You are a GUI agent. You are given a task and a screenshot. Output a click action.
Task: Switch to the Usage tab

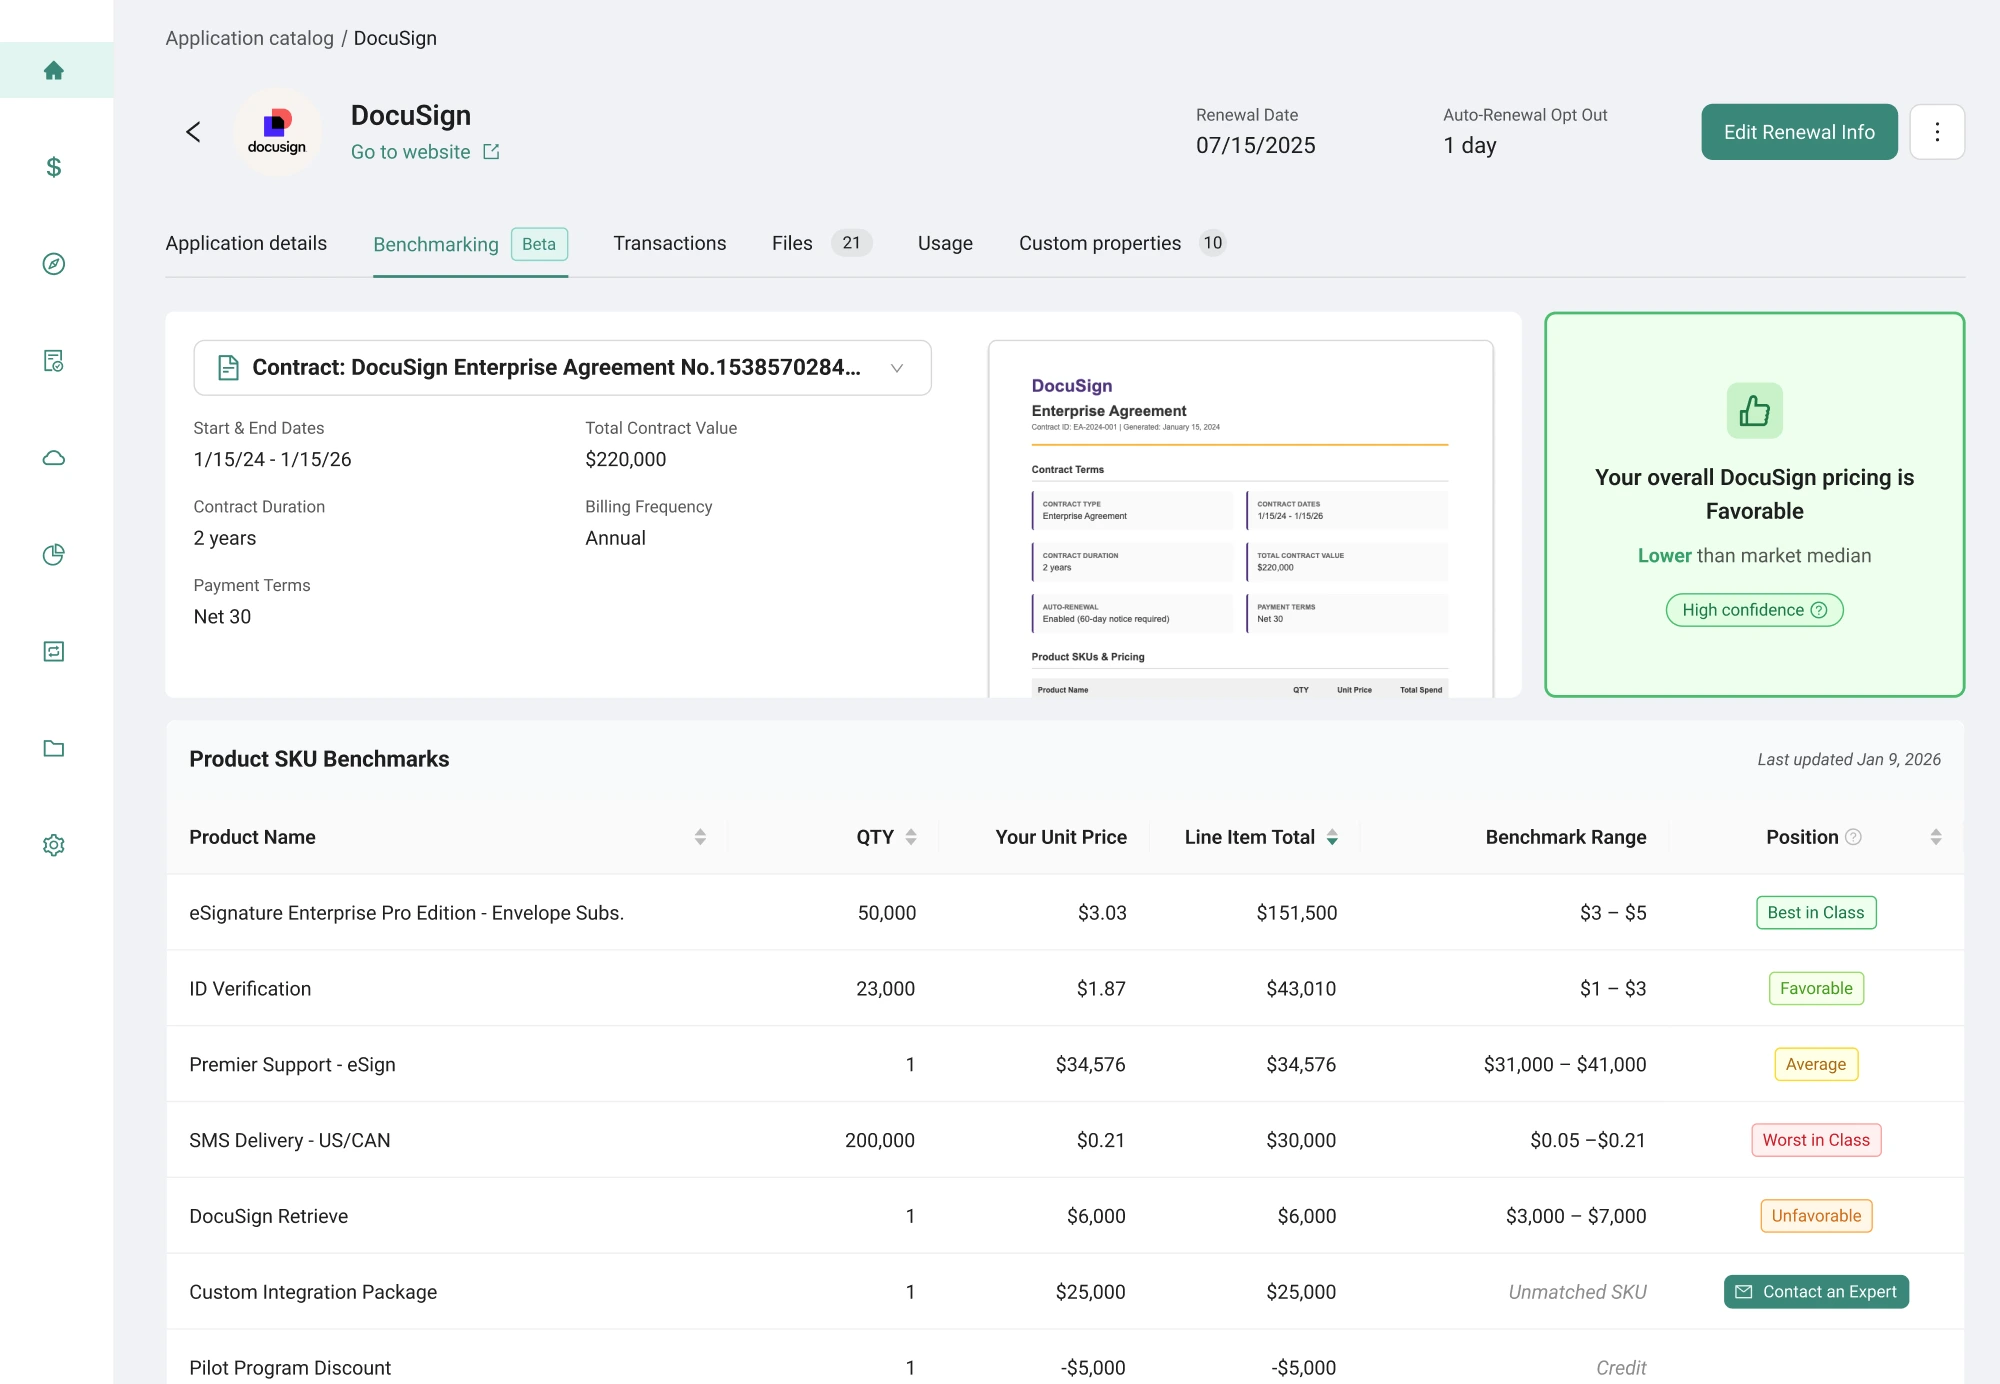[x=945, y=243]
